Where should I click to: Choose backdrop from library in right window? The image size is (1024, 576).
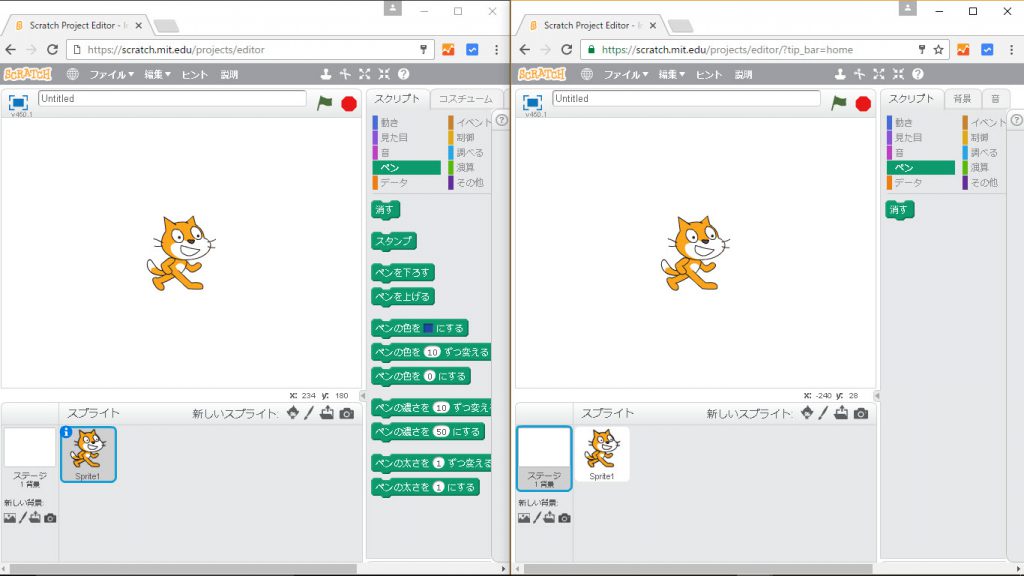[x=524, y=518]
